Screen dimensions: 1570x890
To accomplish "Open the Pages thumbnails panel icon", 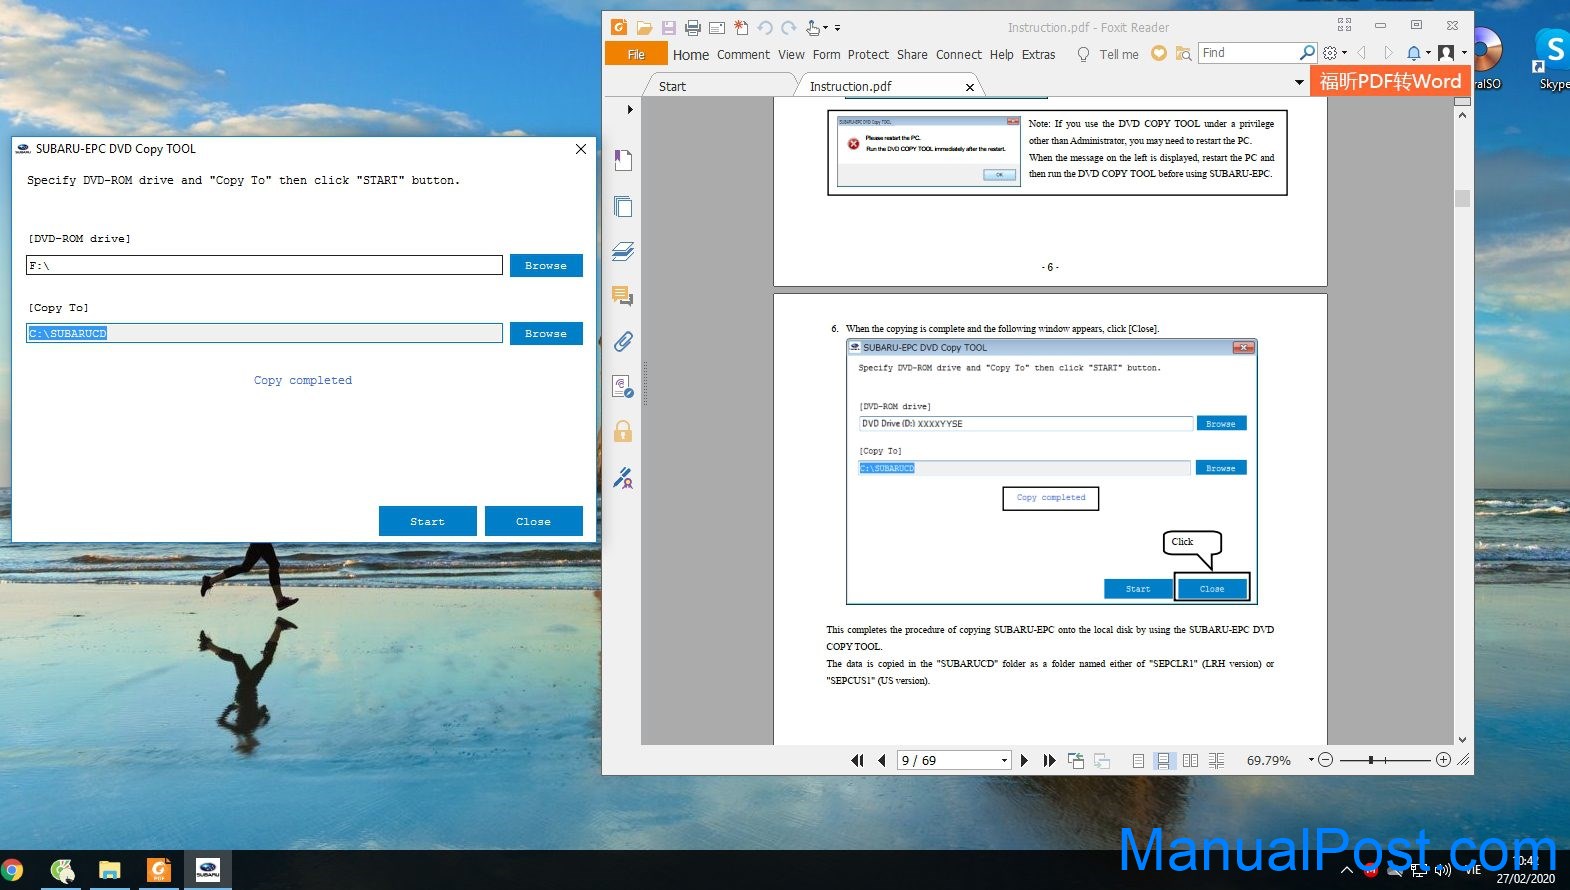I will pos(623,206).
